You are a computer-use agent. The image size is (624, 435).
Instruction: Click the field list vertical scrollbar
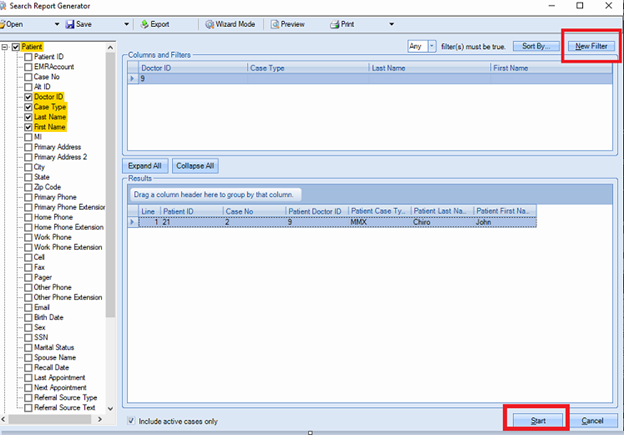pyautogui.click(x=111, y=200)
